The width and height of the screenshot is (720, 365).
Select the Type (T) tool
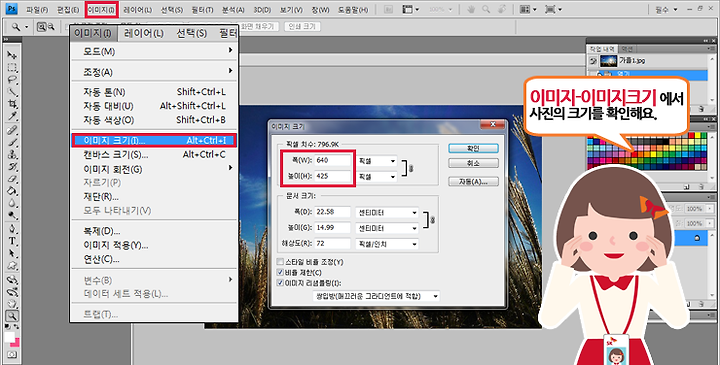(x=12, y=241)
